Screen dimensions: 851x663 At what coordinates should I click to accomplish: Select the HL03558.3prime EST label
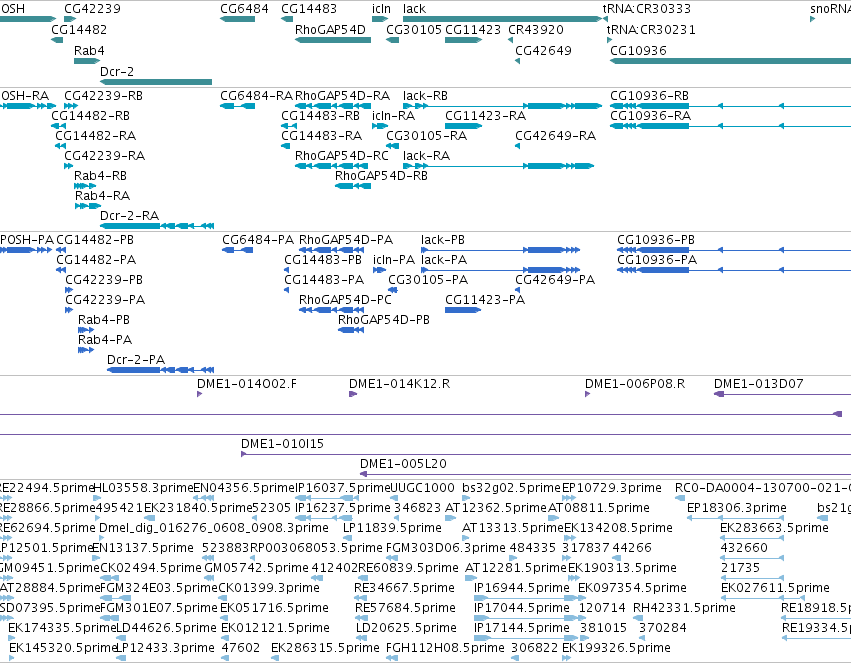(143, 488)
